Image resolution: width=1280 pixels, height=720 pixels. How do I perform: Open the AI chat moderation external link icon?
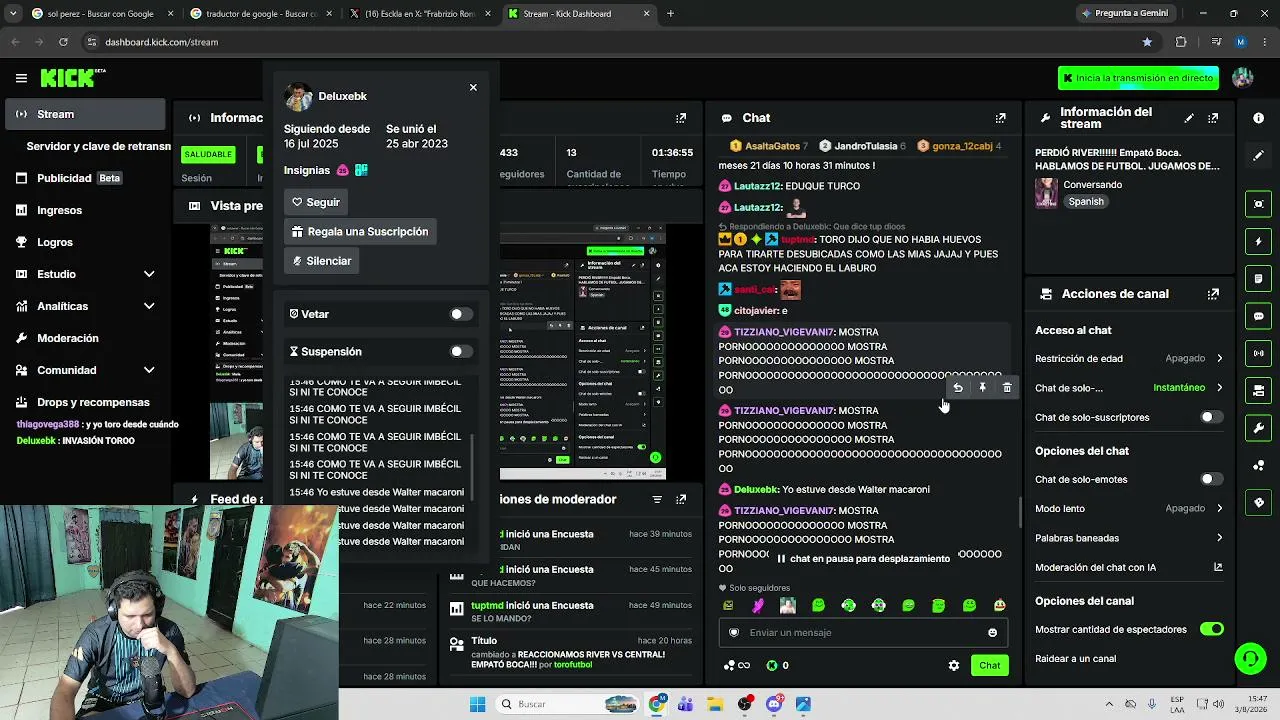click(1218, 567)
